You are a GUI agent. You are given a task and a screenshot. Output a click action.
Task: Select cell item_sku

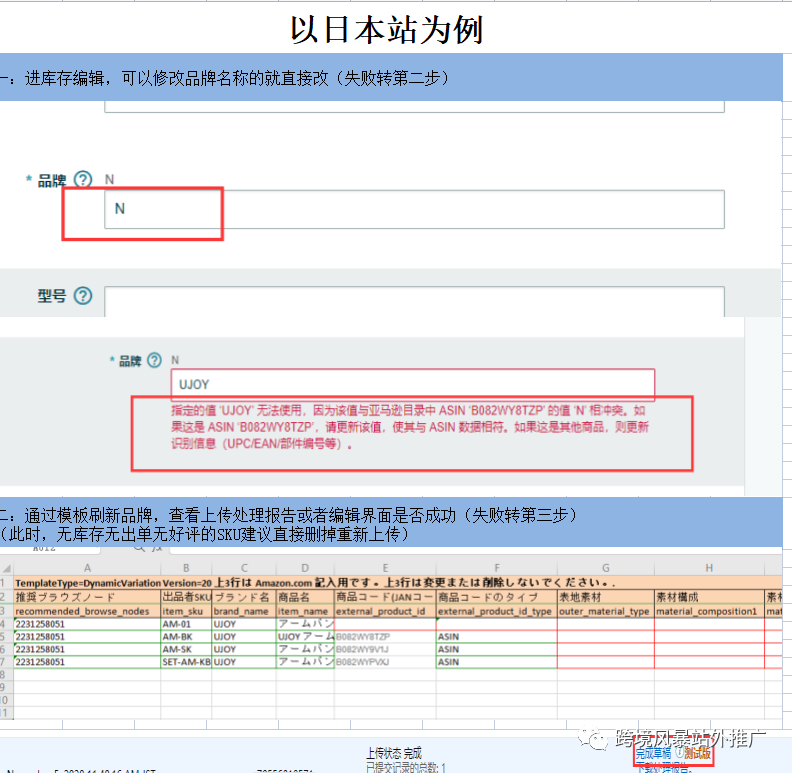click(186, 611)
